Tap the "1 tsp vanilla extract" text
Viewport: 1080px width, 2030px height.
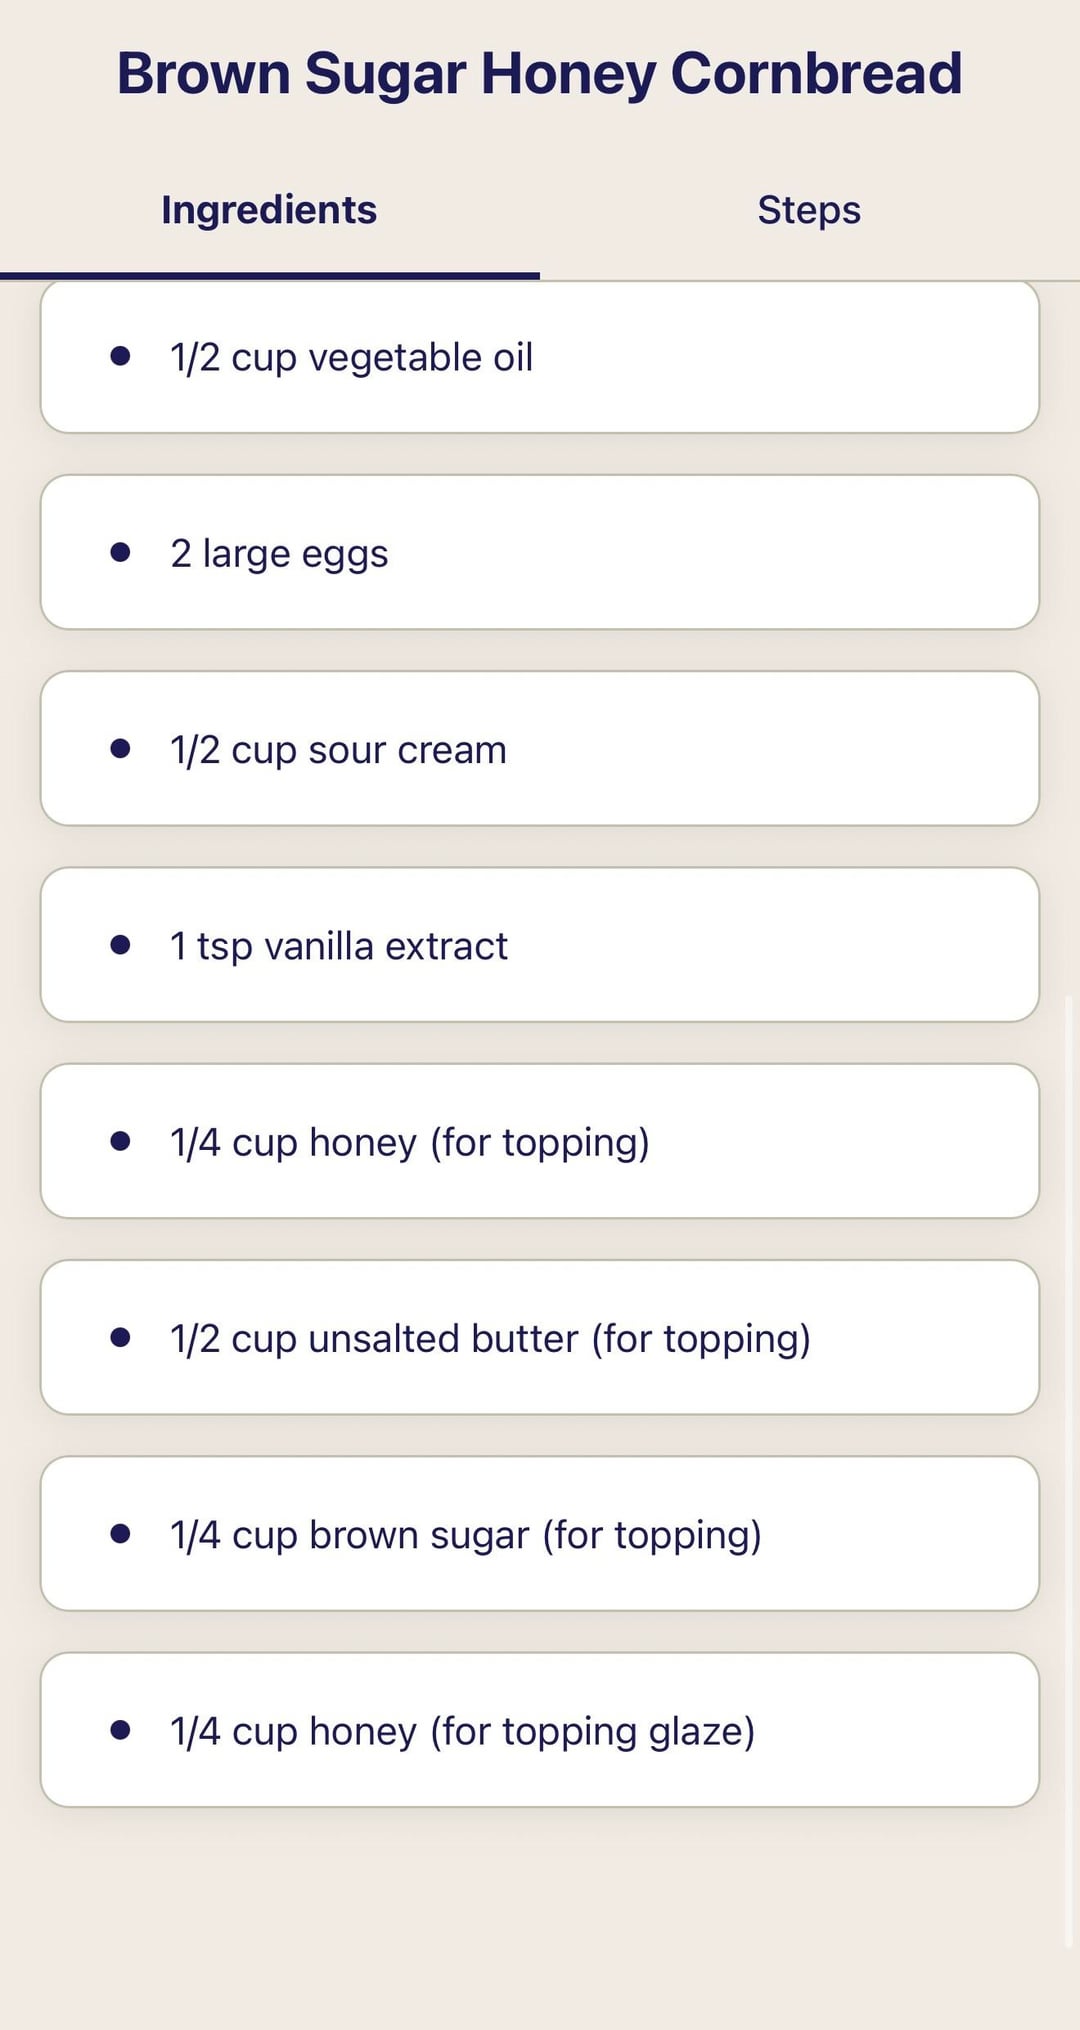(x=339, y=946)
